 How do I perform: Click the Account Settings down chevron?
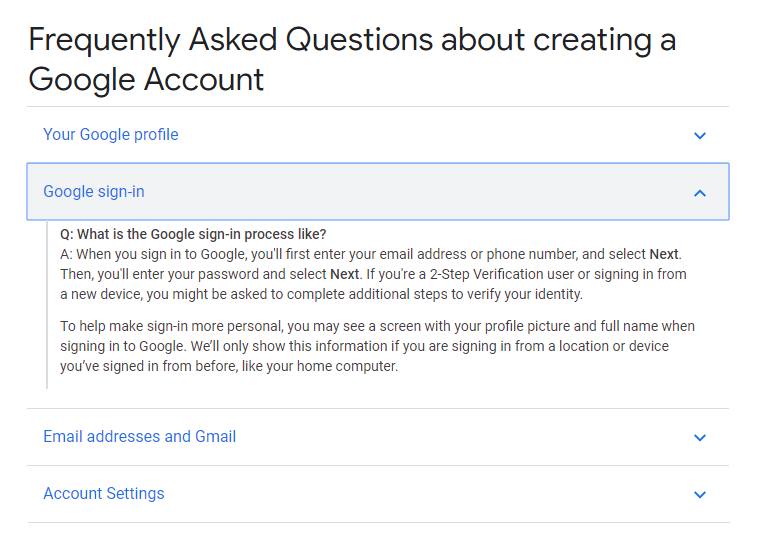pos(700,495)
